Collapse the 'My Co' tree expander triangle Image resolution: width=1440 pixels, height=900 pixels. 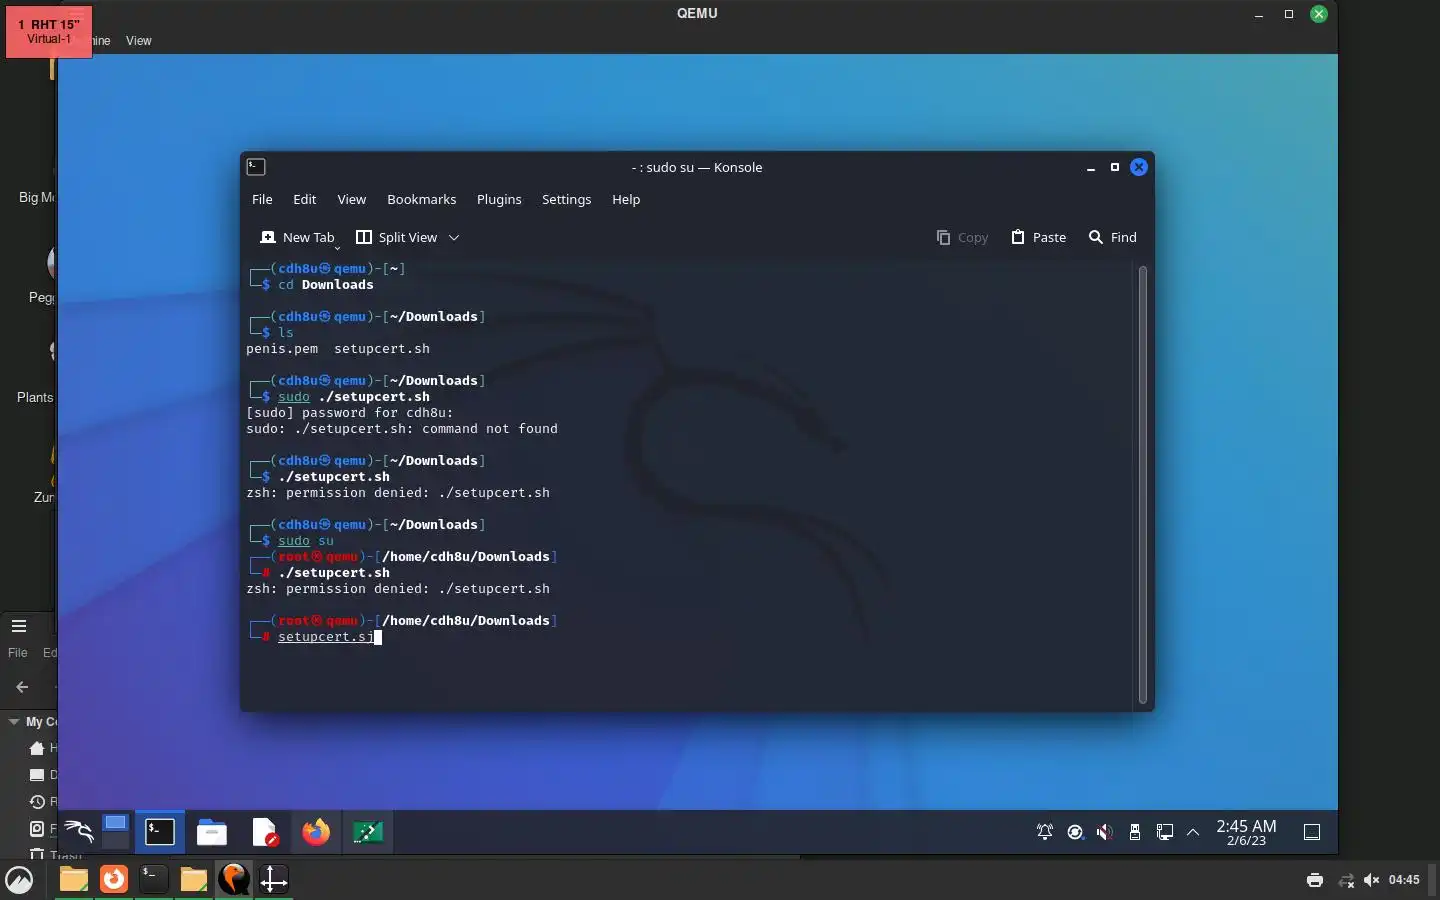pos(14,721)
